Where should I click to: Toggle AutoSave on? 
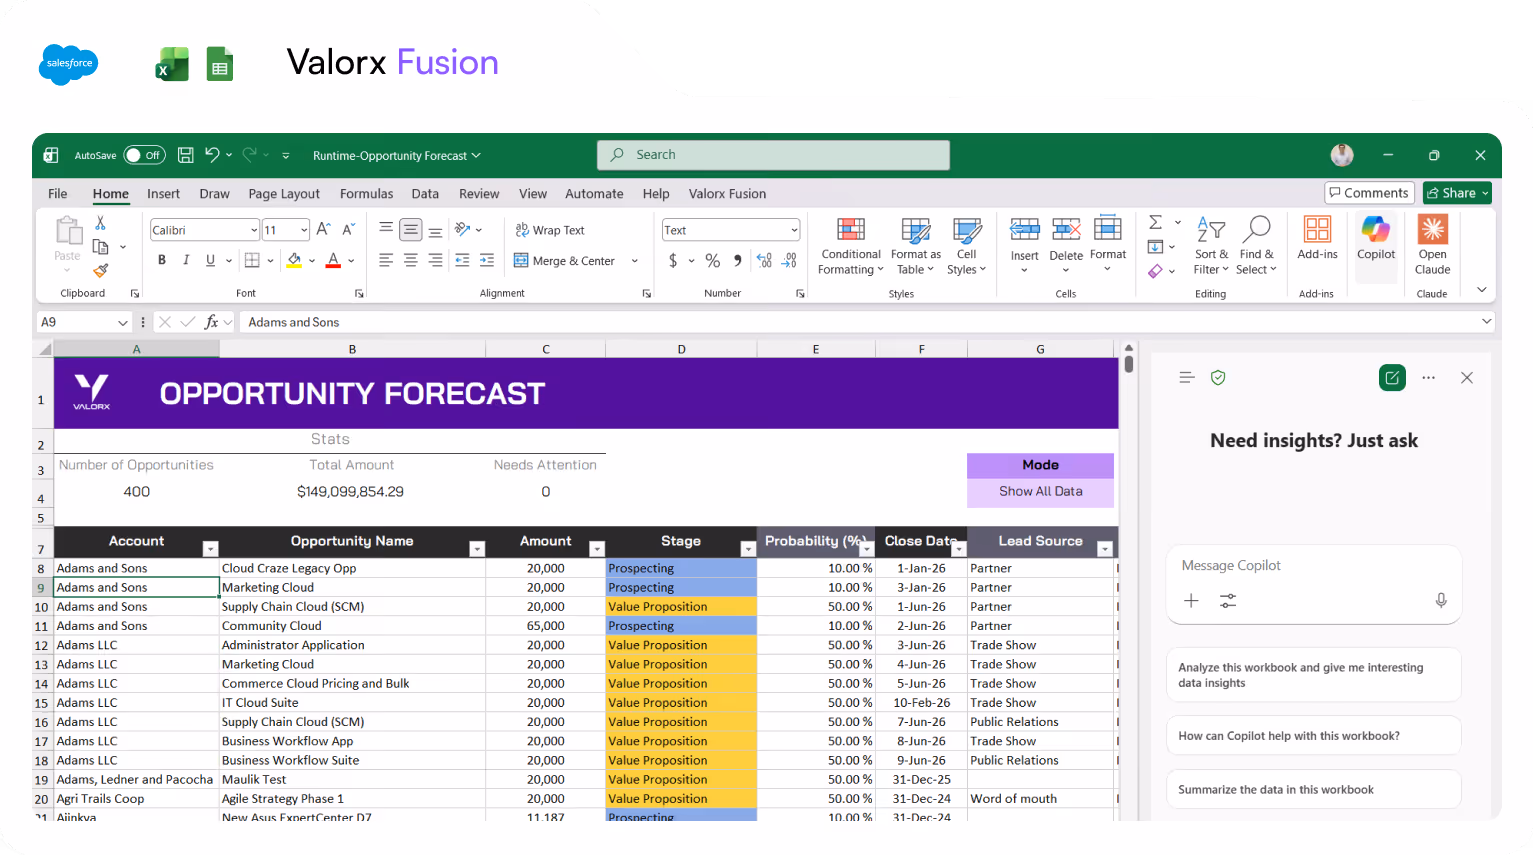click(x=144, y=155)
